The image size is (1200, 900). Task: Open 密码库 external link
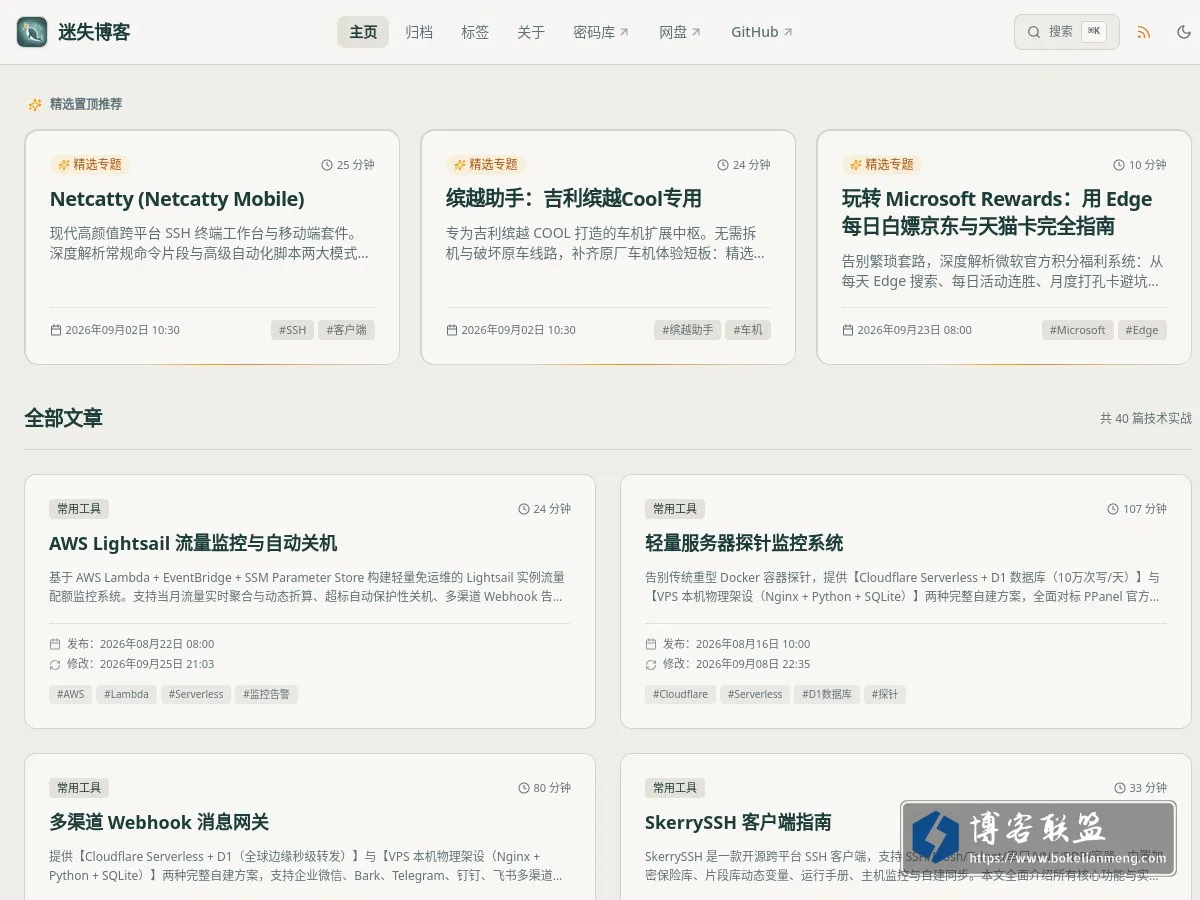tap(601, 32)
